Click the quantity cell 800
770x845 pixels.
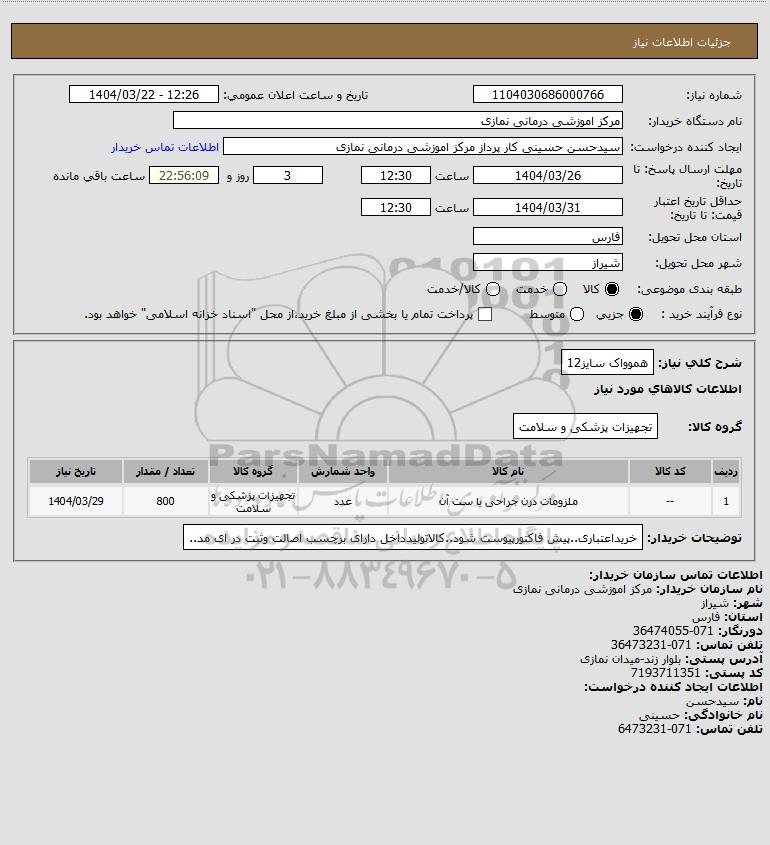(165, 501)
